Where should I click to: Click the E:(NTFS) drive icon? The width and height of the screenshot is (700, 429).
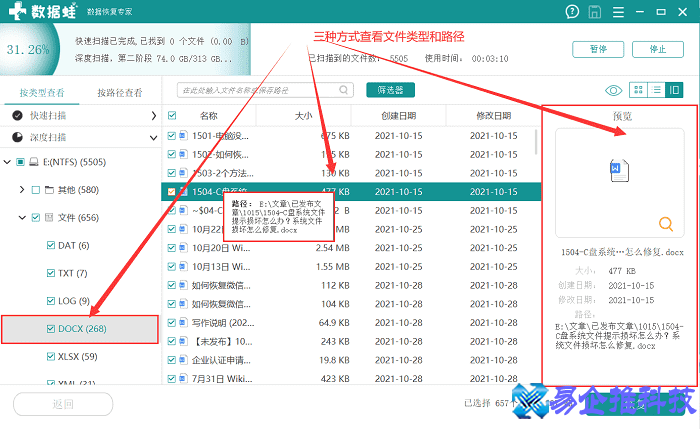click(x=34, y=162)
